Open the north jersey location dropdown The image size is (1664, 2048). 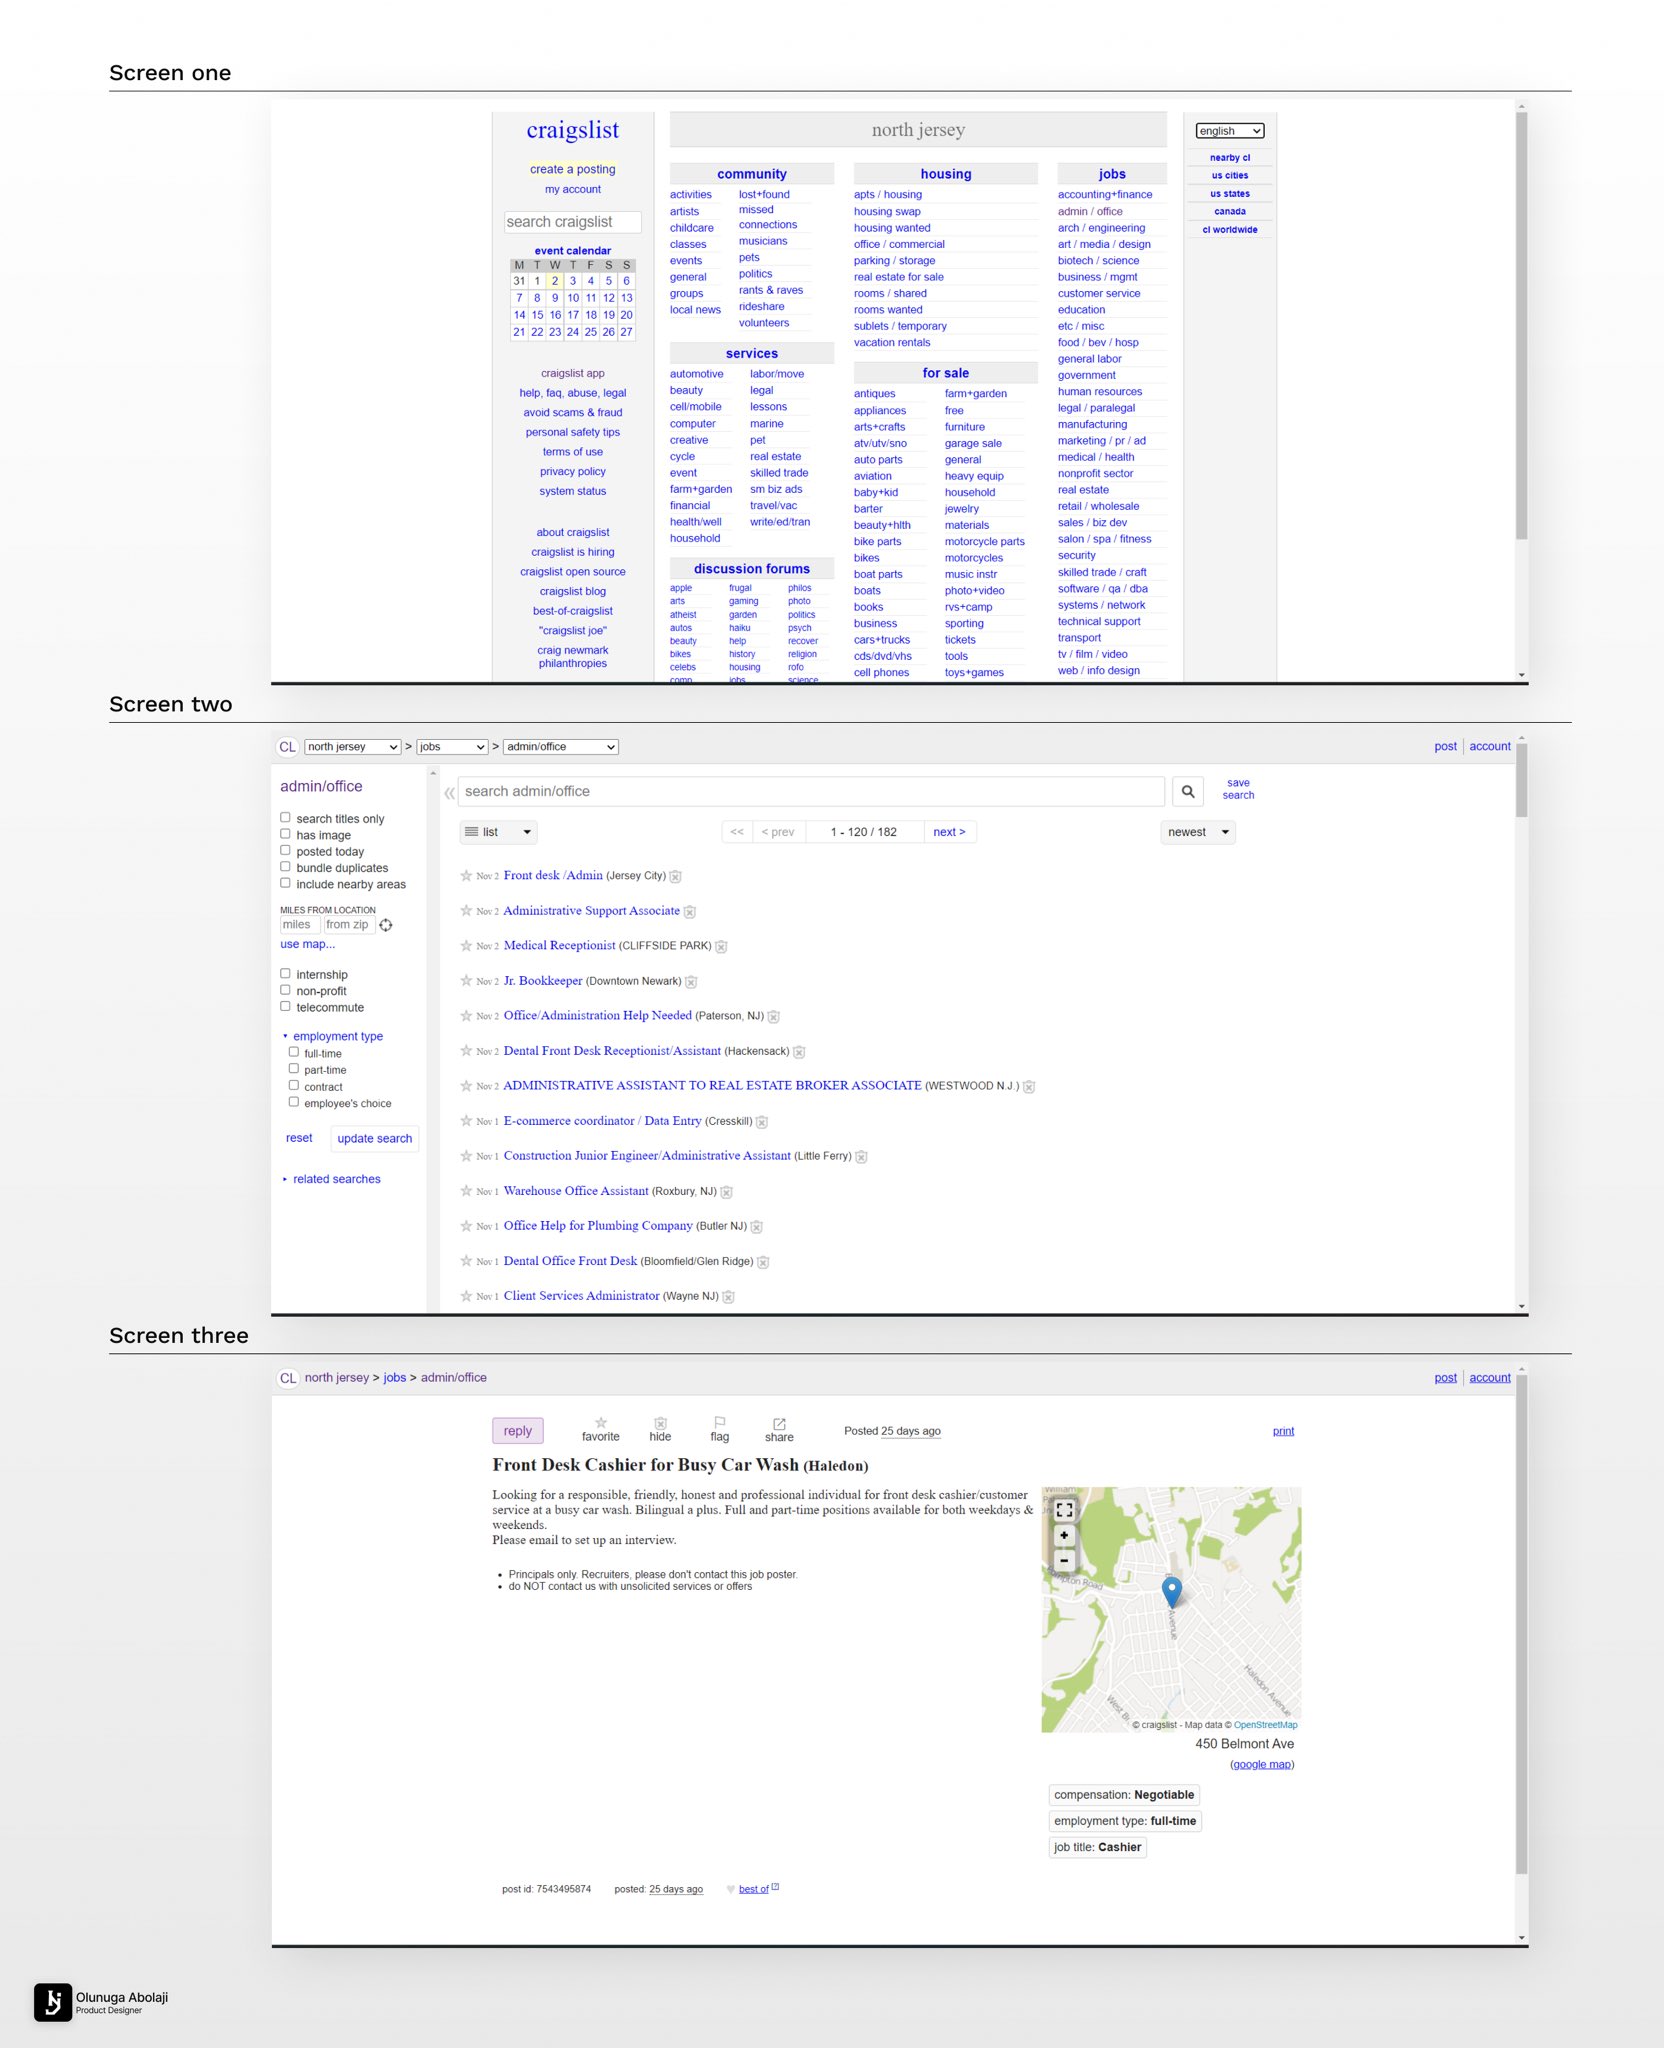click(x=353, y=747)
